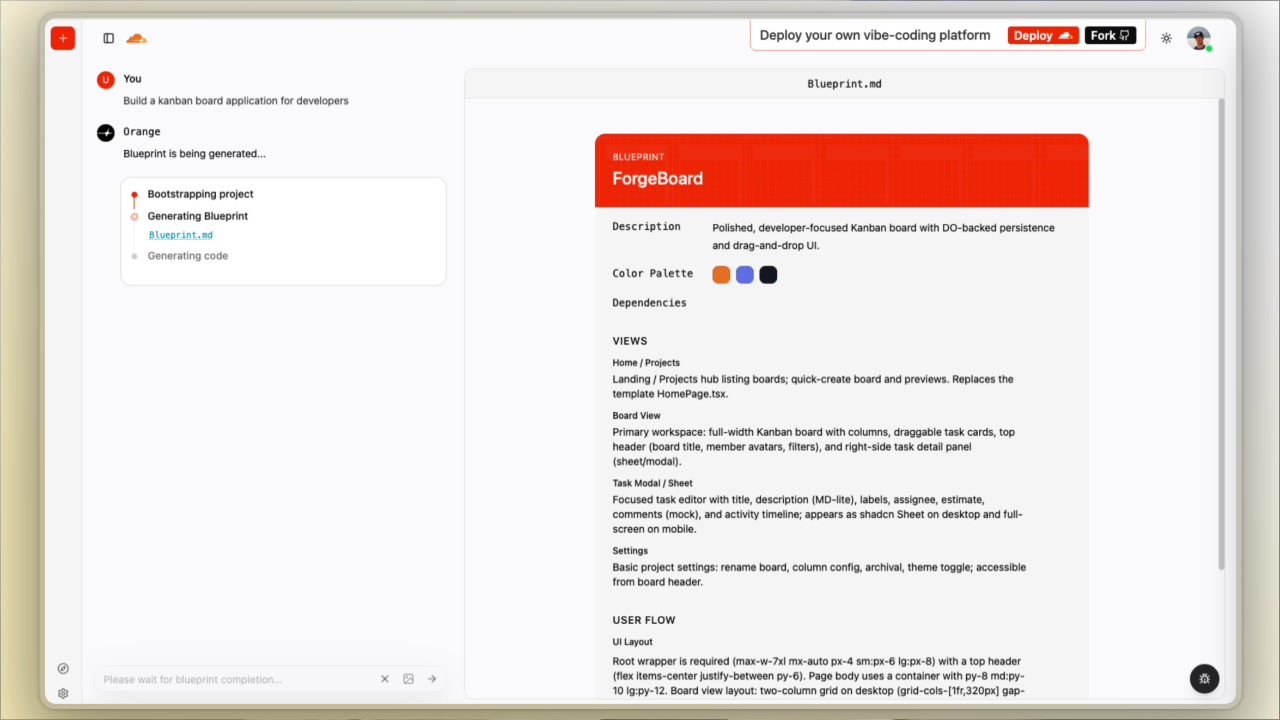The width and height of the screenshot is (1280, 720).
Task: Start a new chat with the orange plus icon
Action: [x=62, y=37]
